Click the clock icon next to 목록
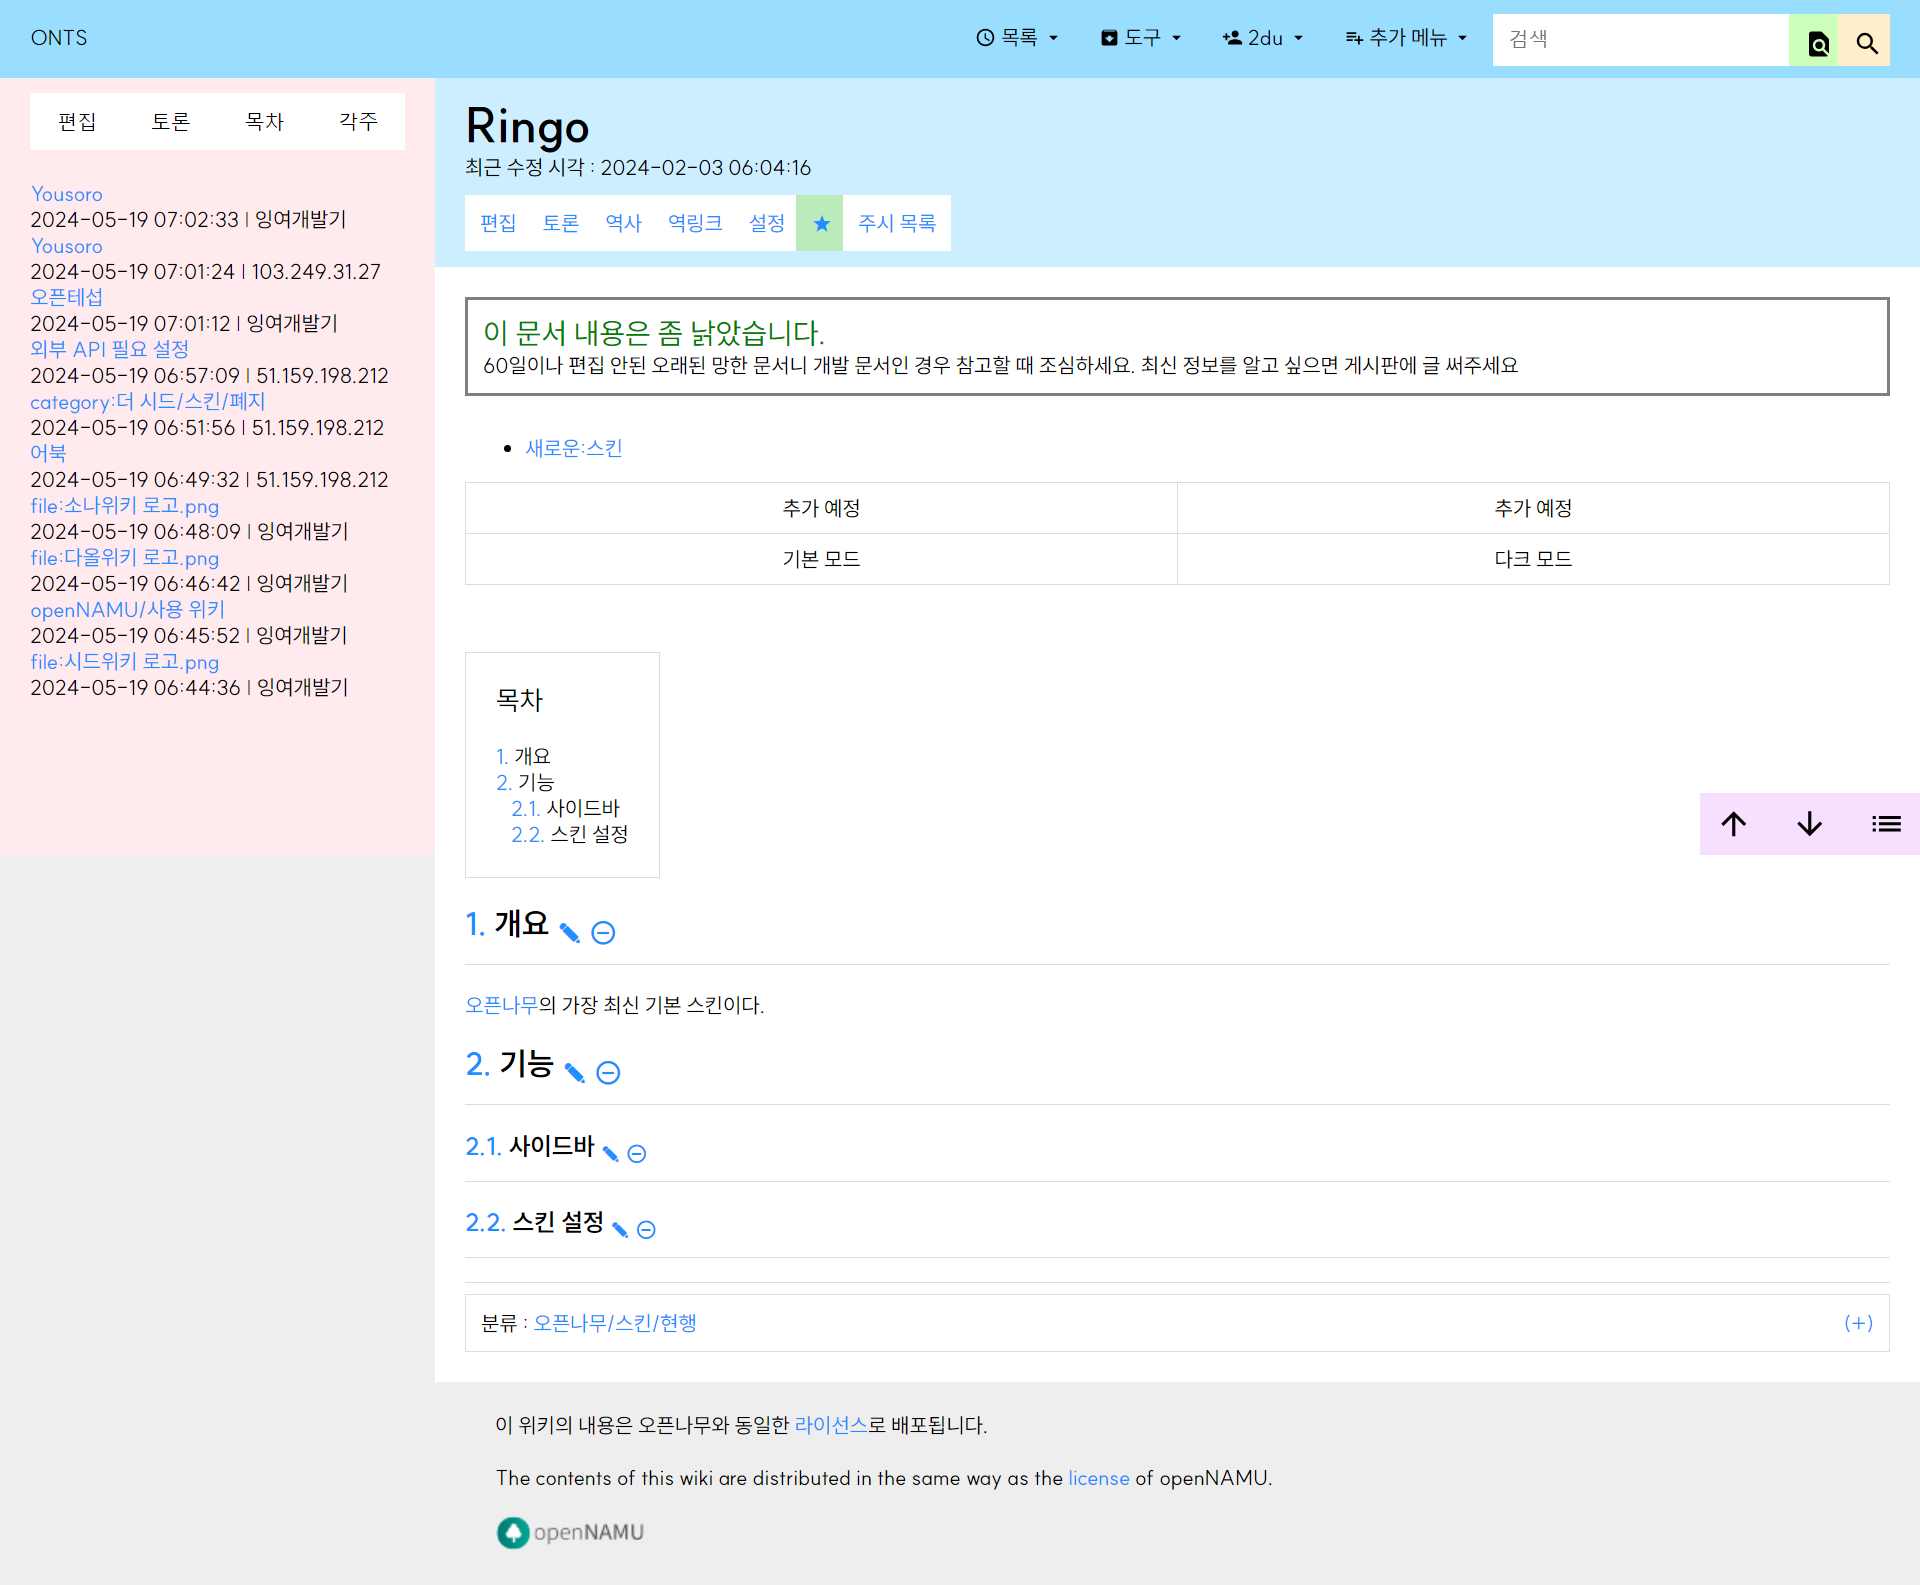 tap(983, 37)
